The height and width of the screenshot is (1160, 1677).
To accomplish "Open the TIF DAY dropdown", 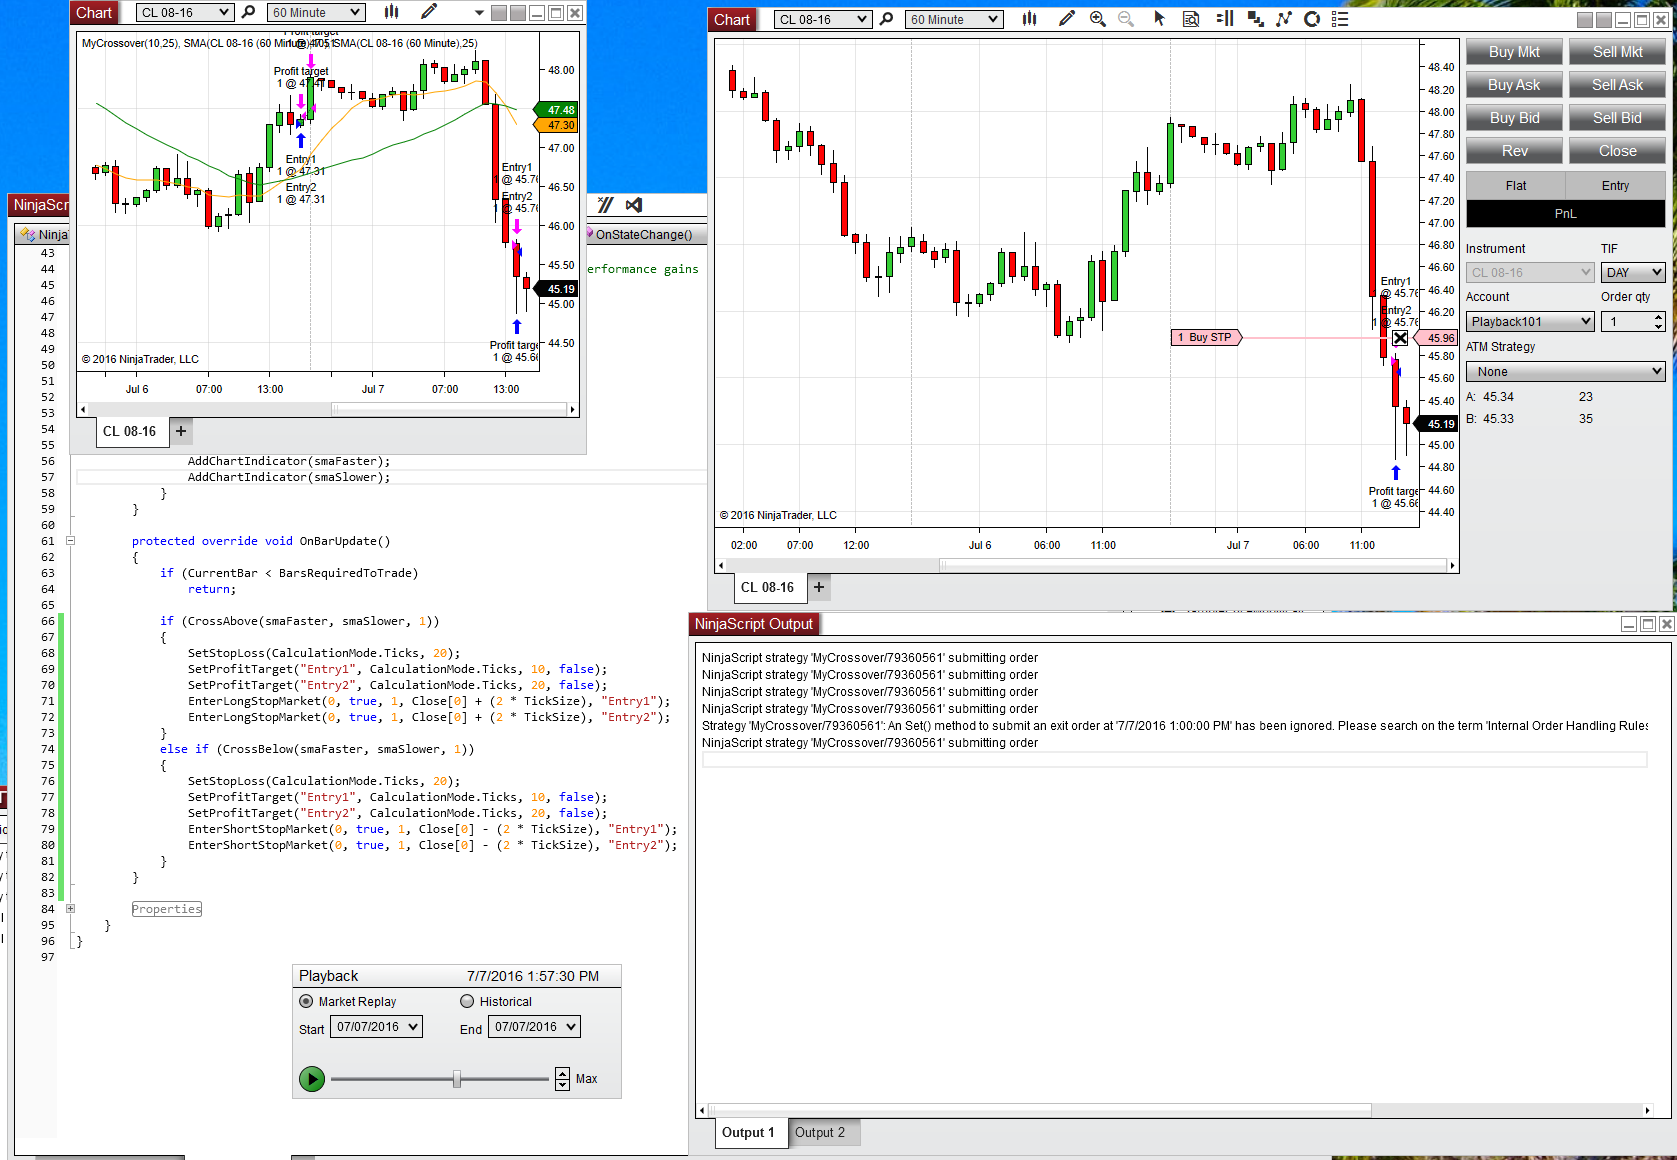I will [x=1633, y=272].
